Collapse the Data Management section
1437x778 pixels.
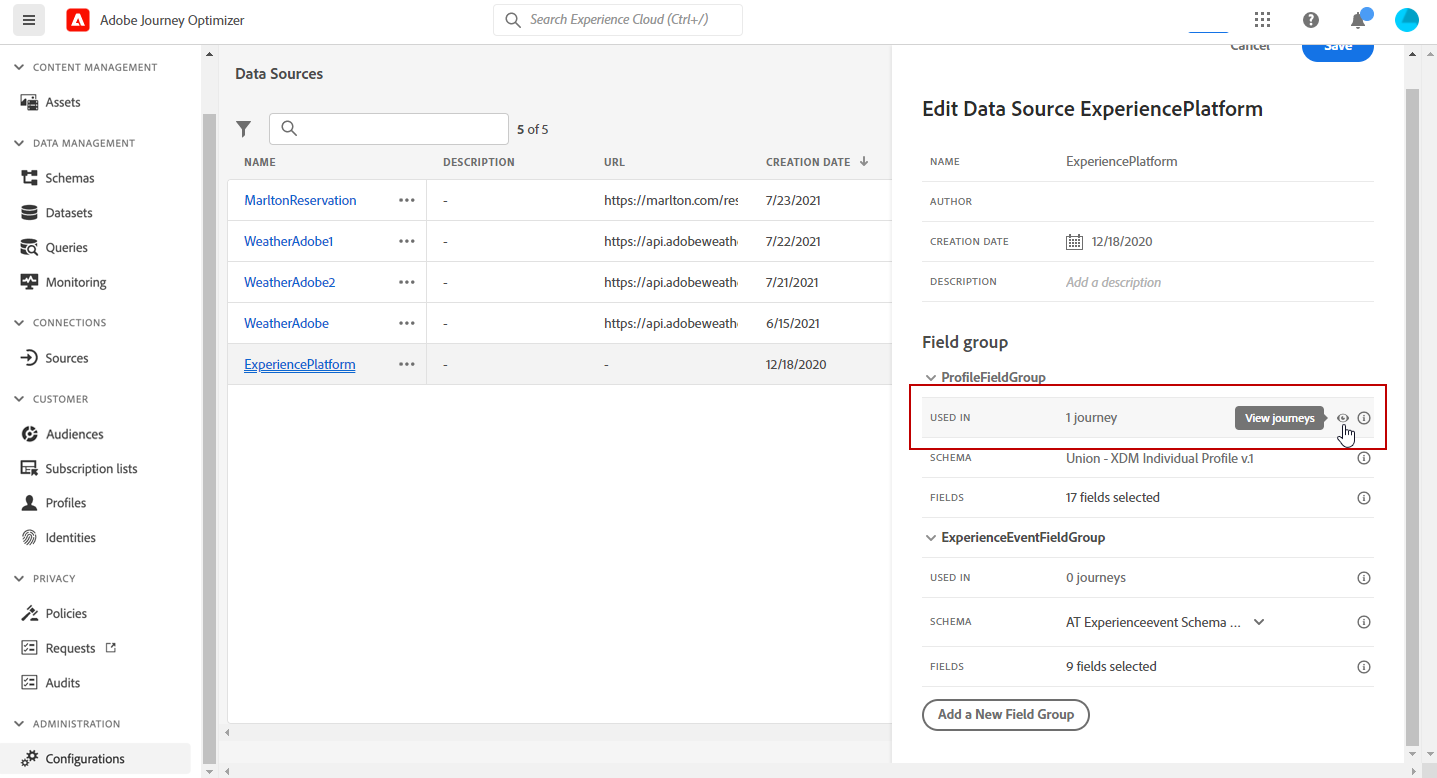tap(20, 143)
